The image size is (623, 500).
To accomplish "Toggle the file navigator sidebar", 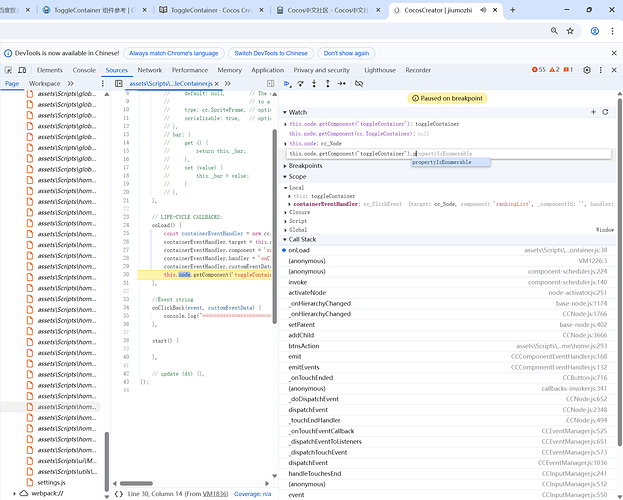I will [119, 84].
